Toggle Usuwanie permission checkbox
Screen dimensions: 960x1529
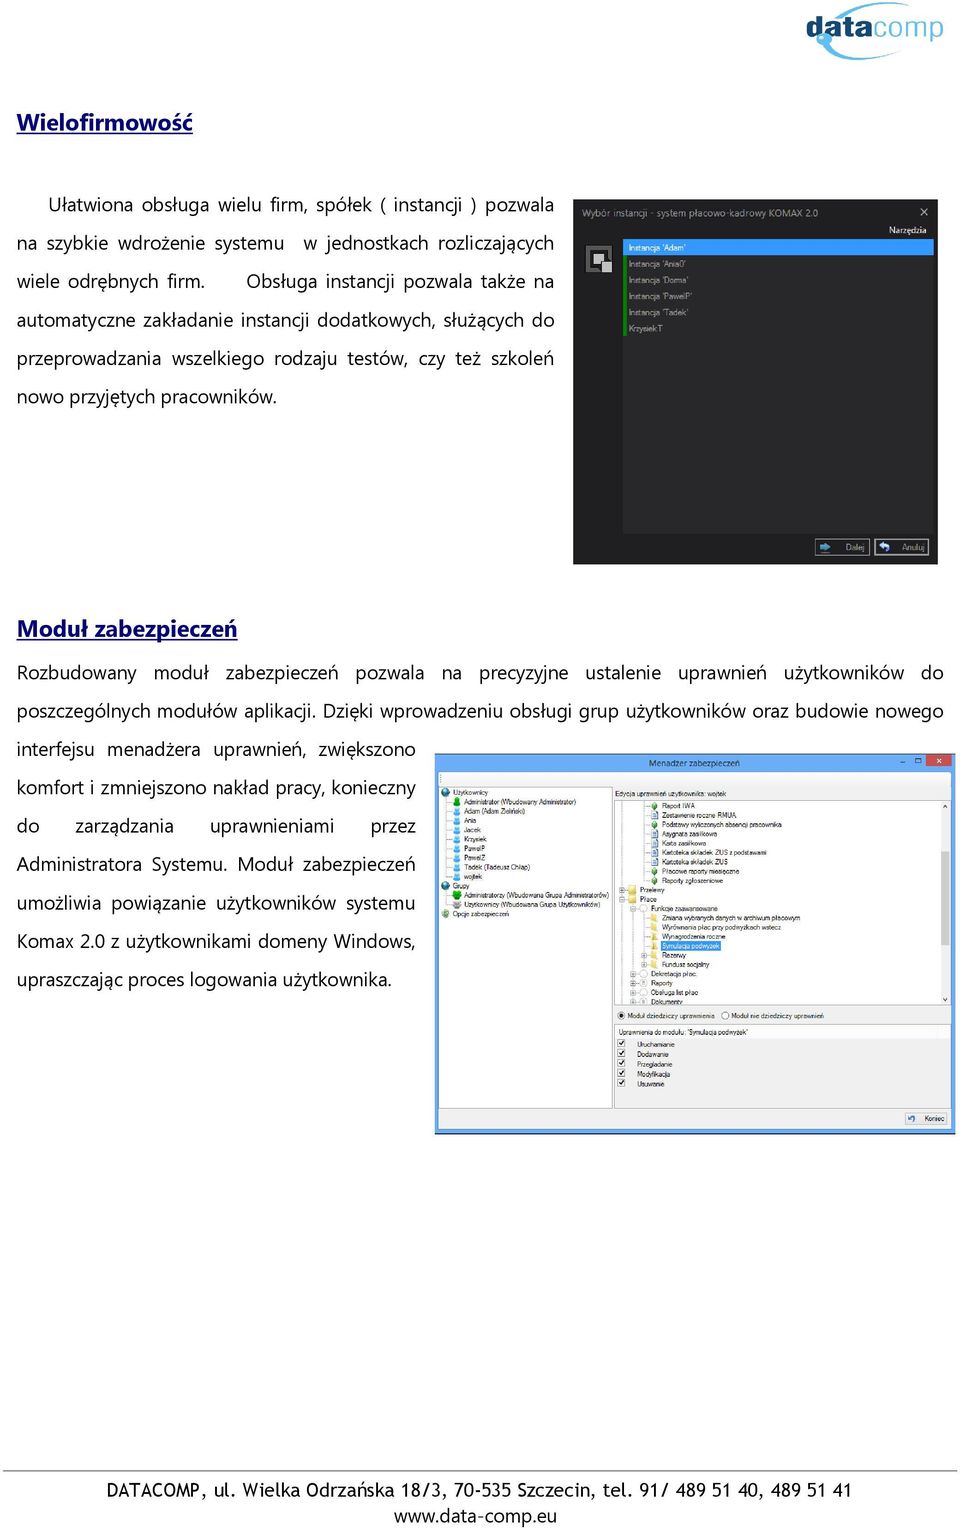(622, 1083)
